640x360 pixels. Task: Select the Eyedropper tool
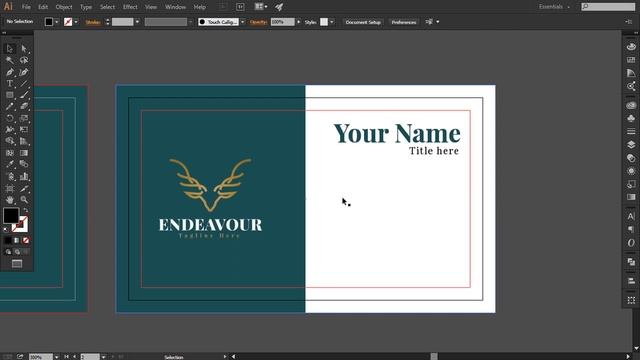point(10,164)
